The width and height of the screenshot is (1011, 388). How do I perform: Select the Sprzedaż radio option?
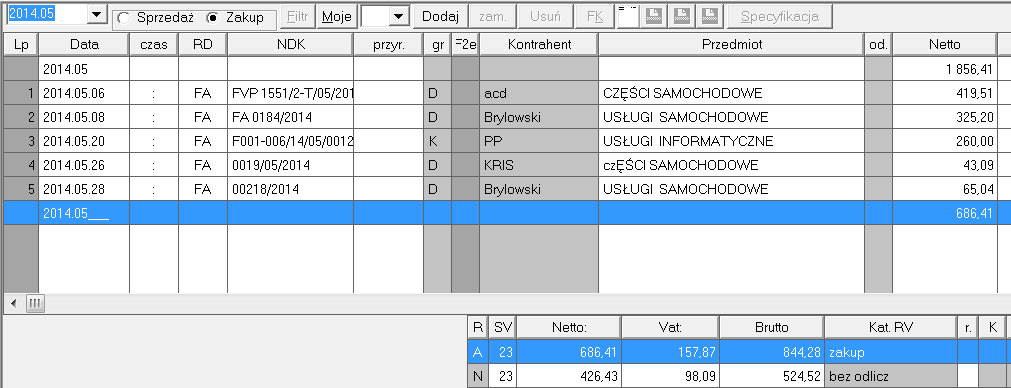pos(157,18)
